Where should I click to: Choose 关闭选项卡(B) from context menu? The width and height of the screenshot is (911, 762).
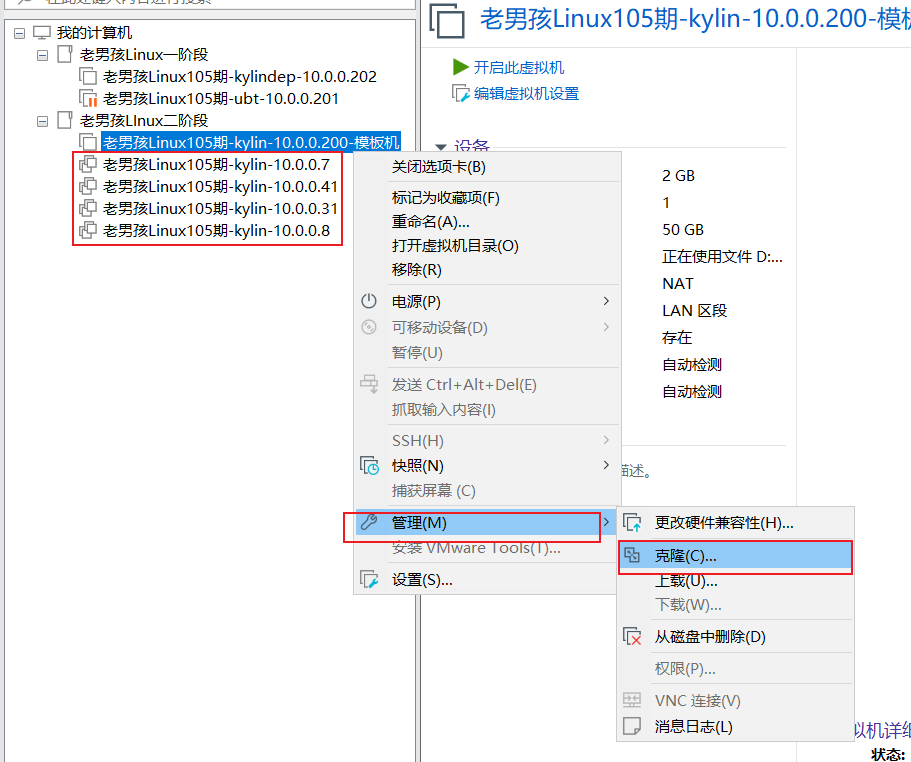(x=487, y=167)
